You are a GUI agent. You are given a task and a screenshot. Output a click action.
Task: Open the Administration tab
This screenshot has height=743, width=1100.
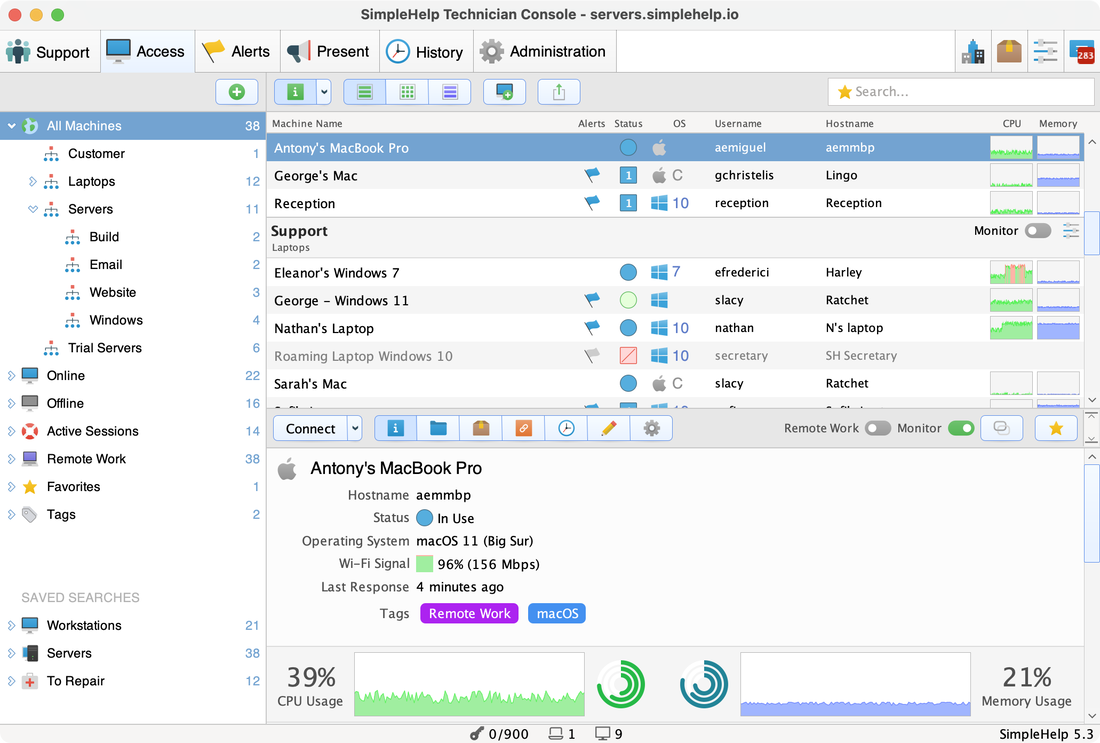point(544,52)
